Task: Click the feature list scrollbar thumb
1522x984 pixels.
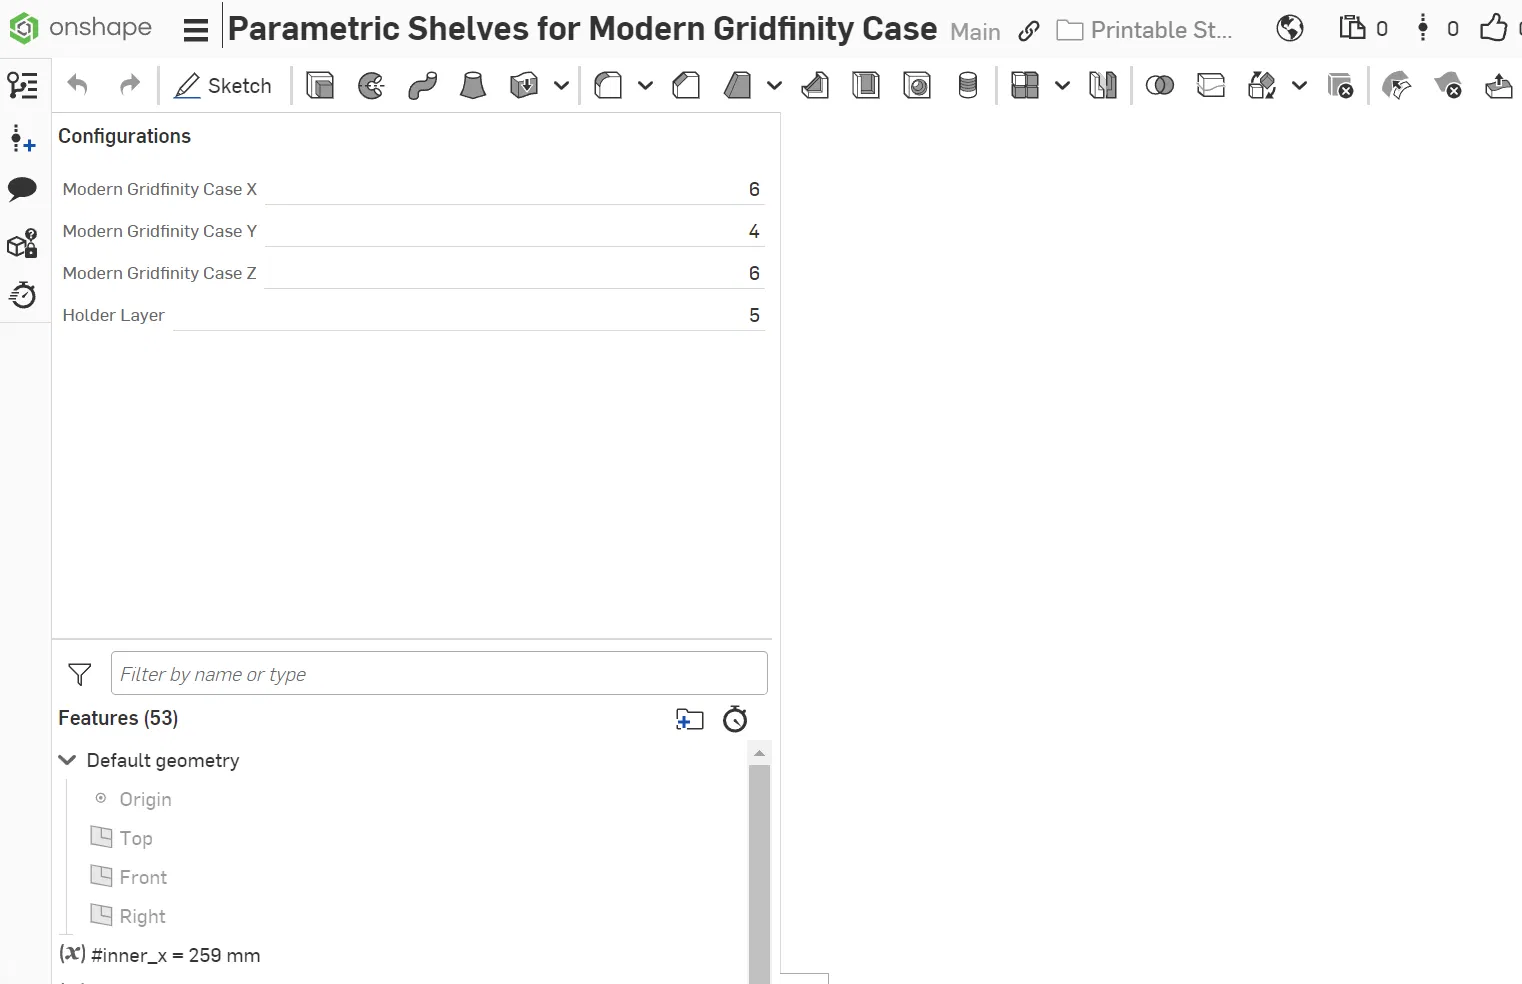Action: [760, 874]
